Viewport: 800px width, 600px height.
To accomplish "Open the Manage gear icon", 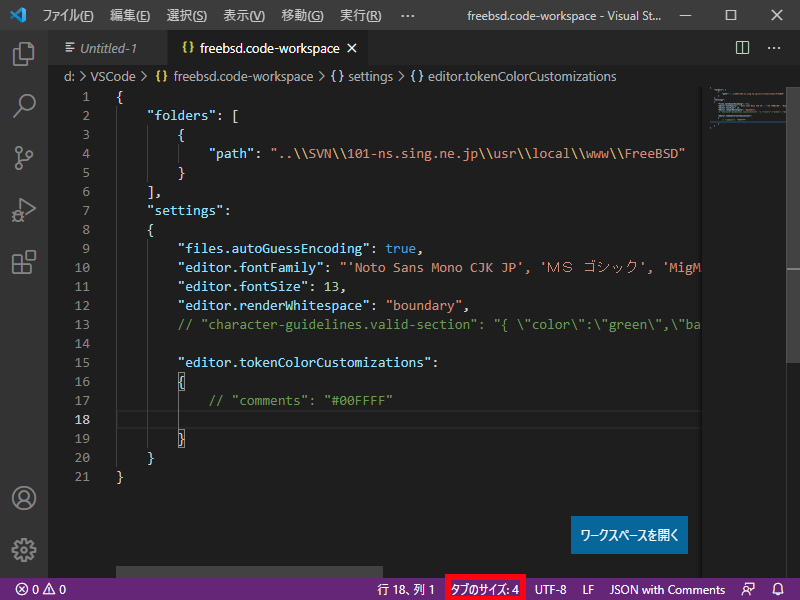I will (x=23, y=550).
